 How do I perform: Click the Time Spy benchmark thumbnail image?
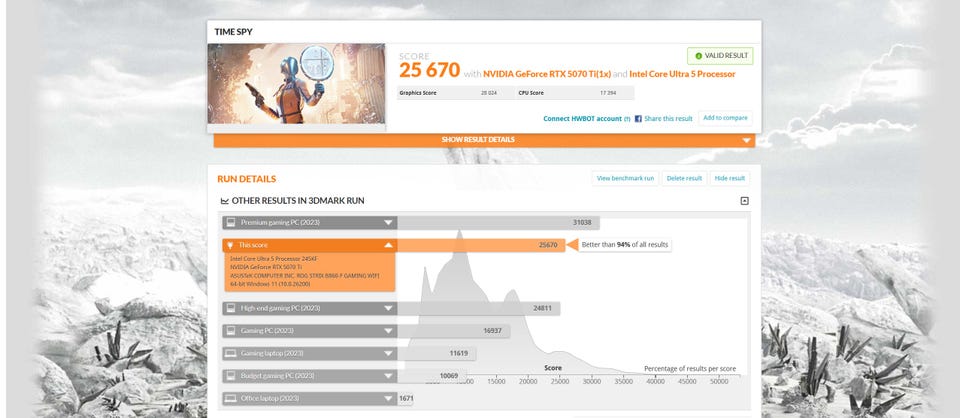[x=296, y=83]
